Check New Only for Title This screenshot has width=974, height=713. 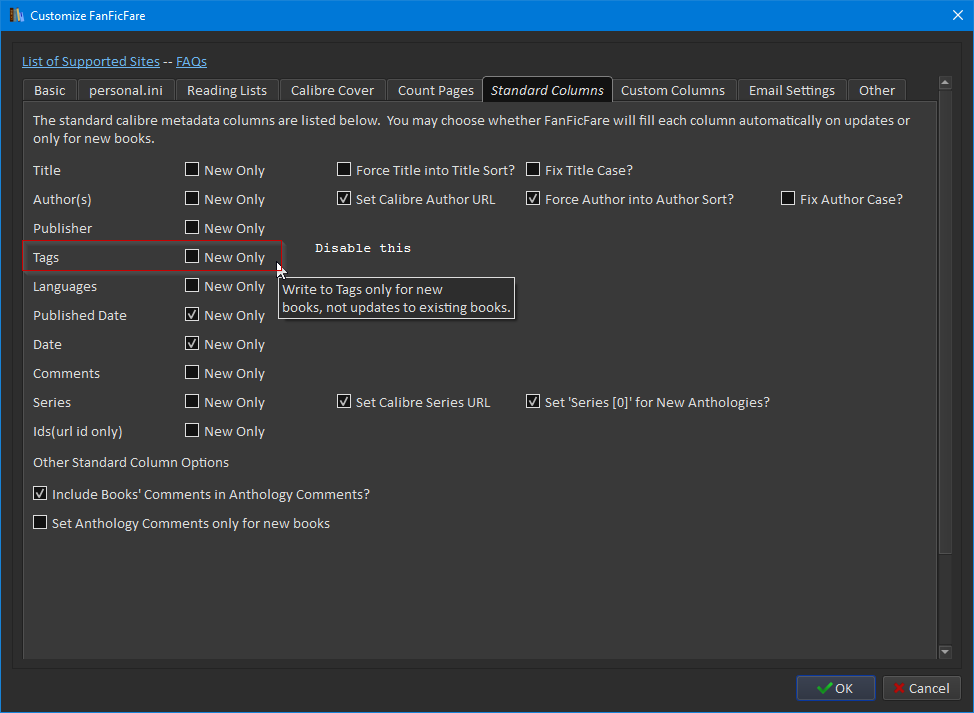tap(192, 170)
